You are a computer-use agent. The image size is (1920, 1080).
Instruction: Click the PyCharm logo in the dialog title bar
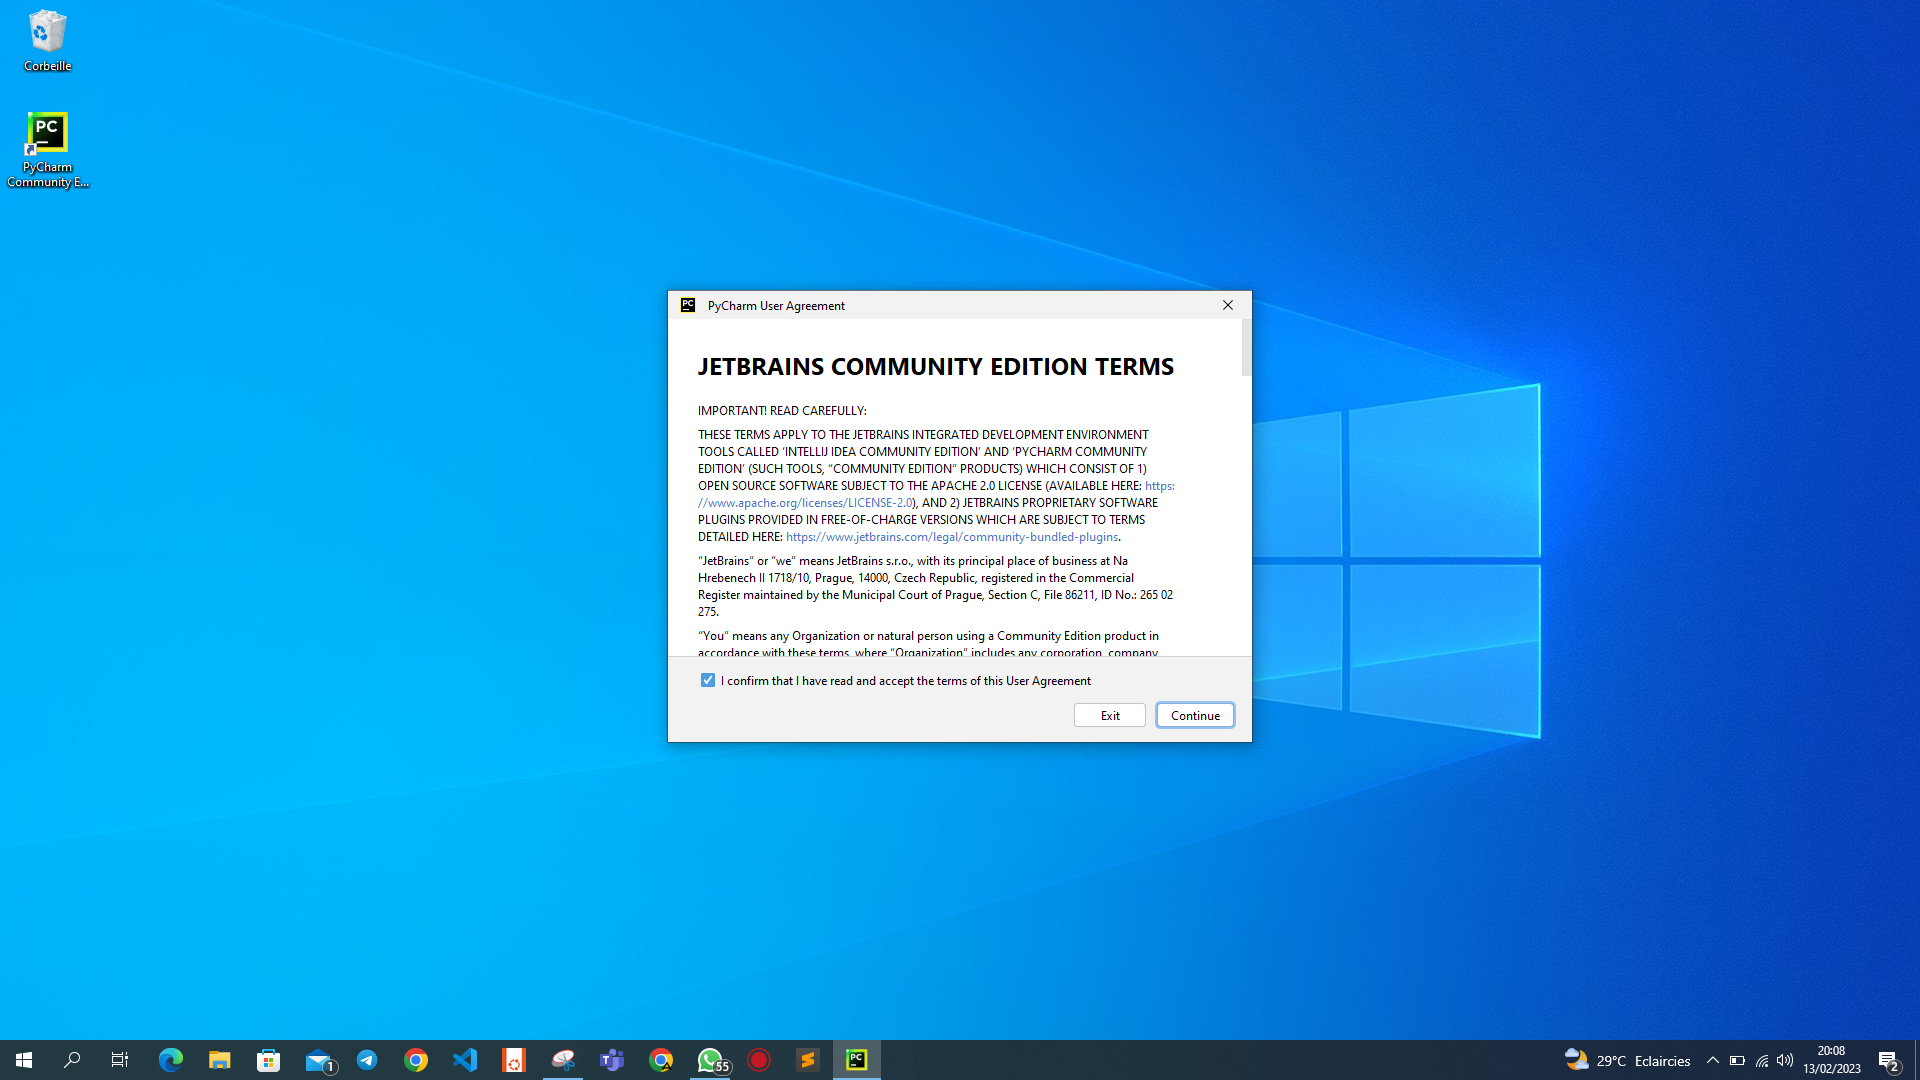pyautogui.click(x=688, y=305)
